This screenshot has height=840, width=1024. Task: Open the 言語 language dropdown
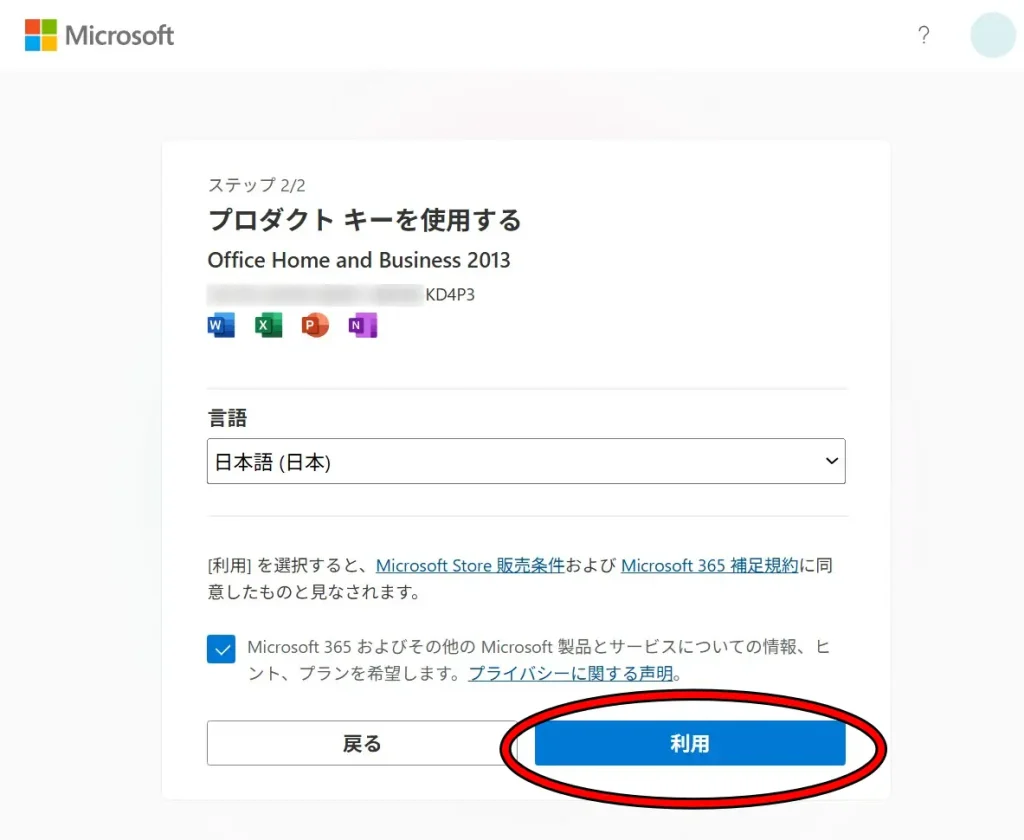pyautogui.click(x=526, y=461)
